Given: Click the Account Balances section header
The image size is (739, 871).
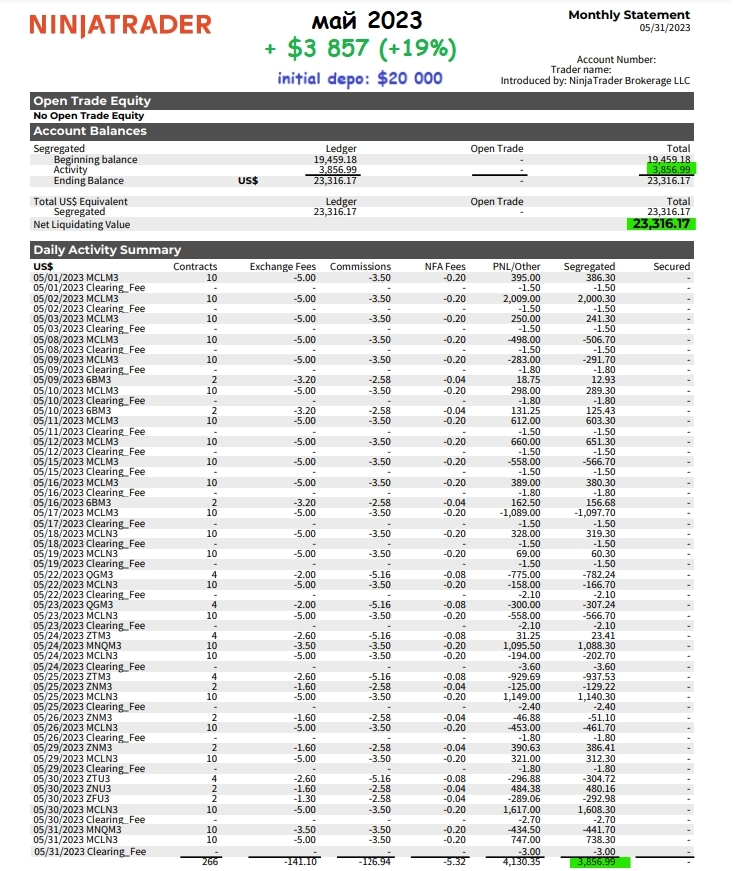Looking at the screenshot, I should coord(90,131).
